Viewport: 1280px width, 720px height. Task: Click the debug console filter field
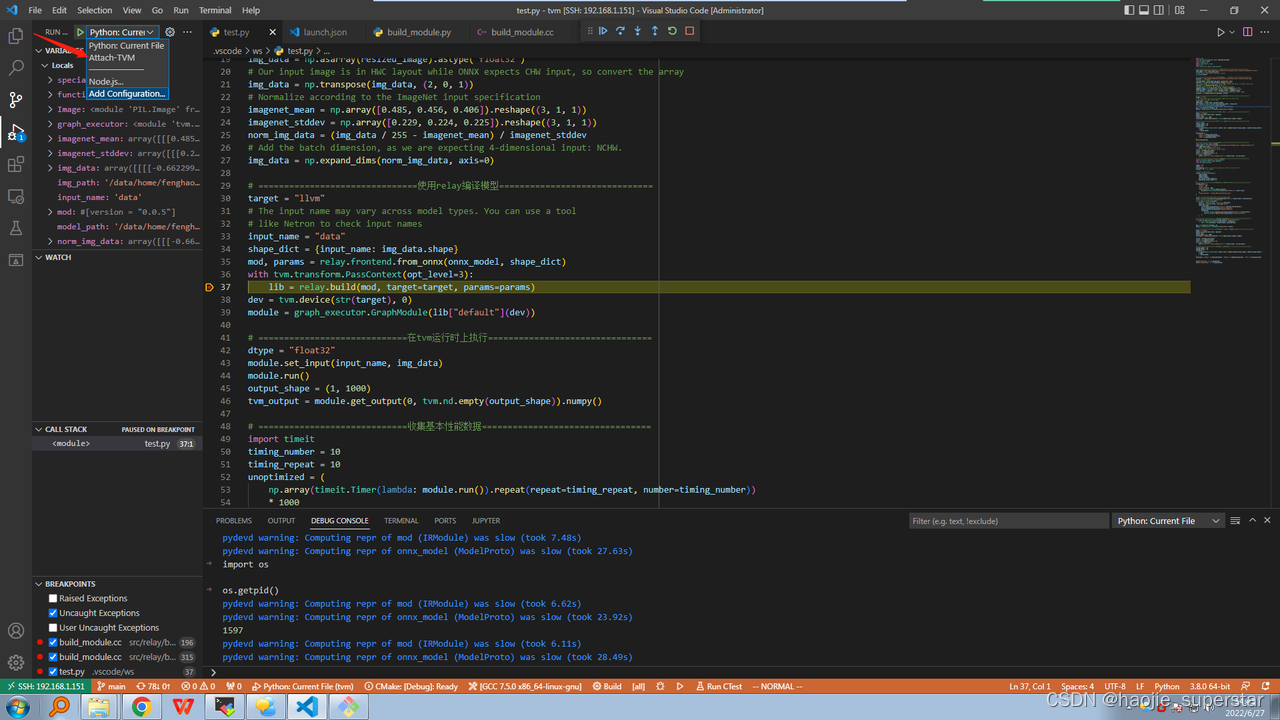[x=1008, y=520]
